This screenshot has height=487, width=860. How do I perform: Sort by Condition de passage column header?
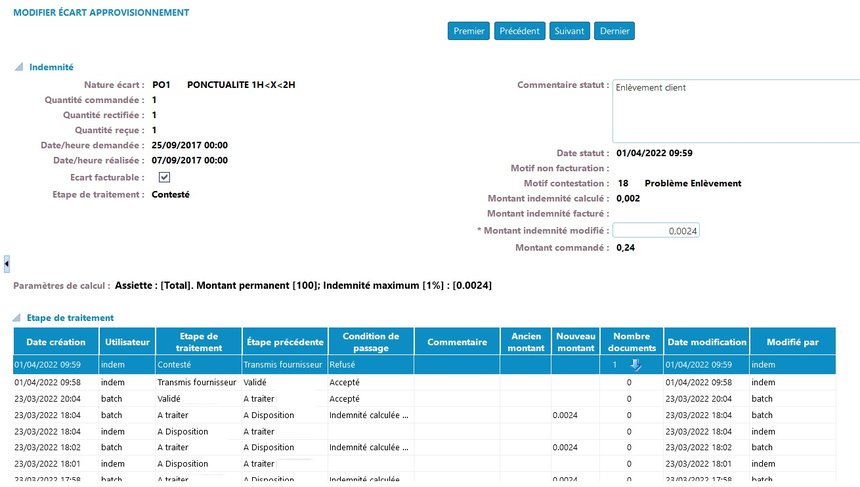point(371,342)
